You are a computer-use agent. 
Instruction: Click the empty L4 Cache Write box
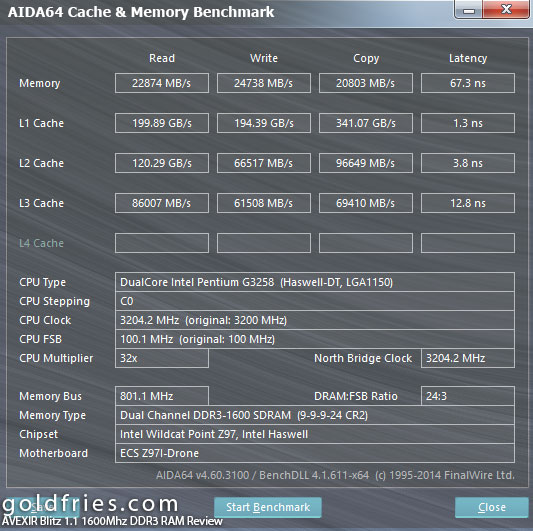click(264, 243)
